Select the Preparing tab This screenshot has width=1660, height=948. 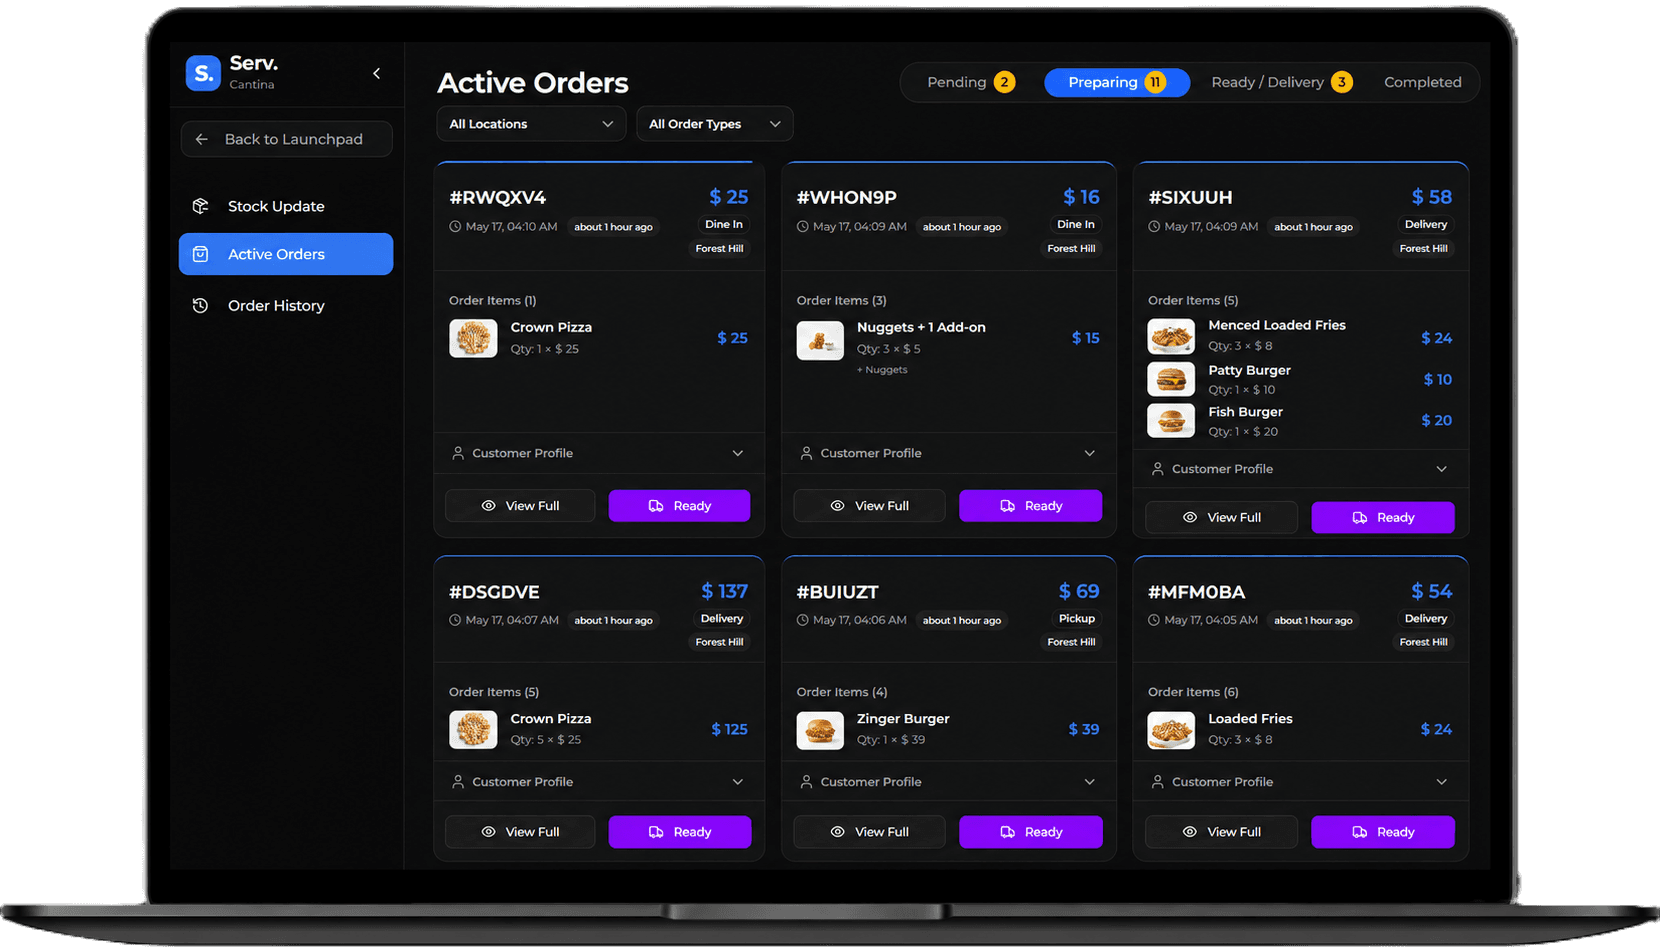point(1117,82)
